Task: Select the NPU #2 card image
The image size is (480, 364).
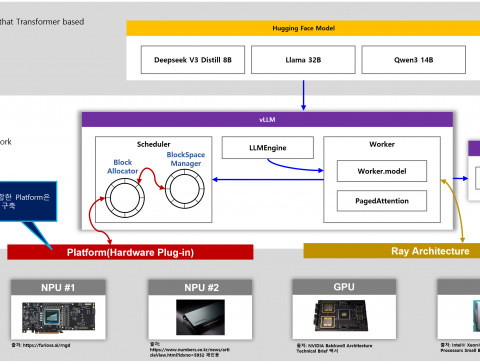Action: [200, 317]
